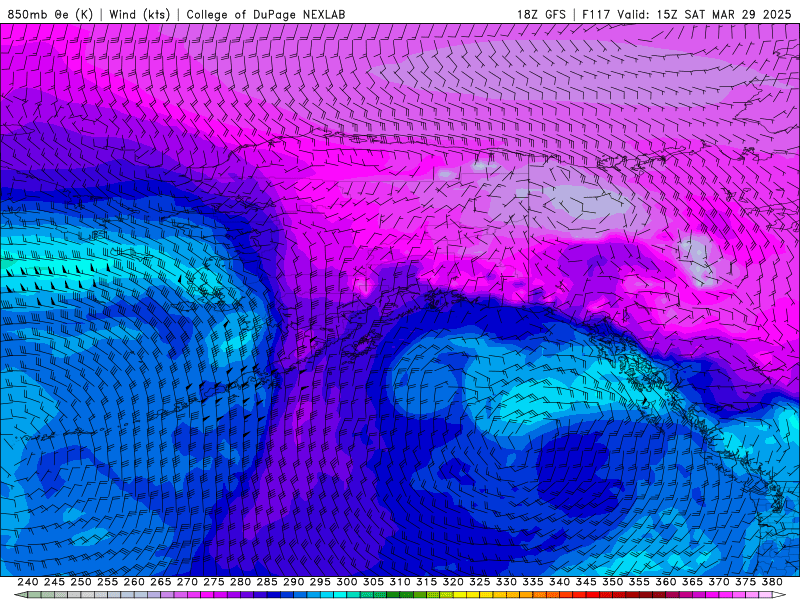Select the 330 value on the legend scale
Screen dimensions: 800x600
click(x=506, y=582)
